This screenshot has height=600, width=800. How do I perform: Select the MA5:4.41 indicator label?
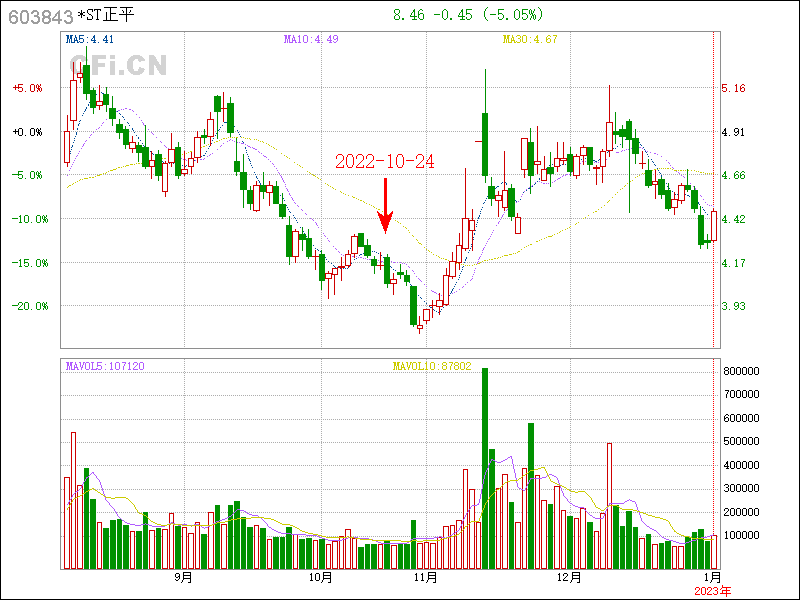92,40
